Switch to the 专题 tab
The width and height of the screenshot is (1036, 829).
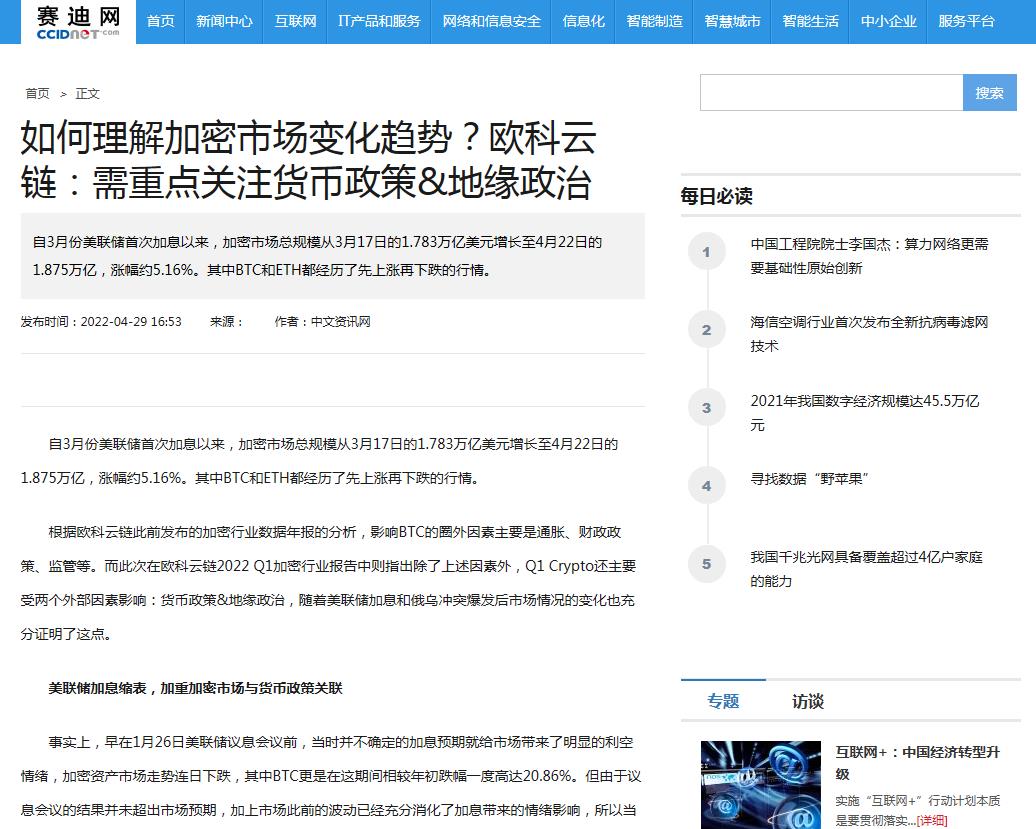click(723, 701)
